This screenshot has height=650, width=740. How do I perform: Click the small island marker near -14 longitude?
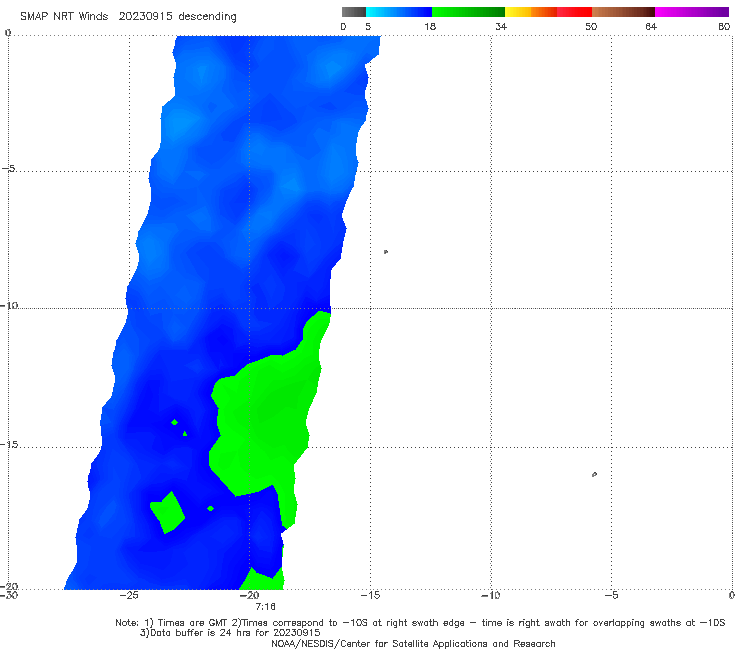[x=386, y=252]
